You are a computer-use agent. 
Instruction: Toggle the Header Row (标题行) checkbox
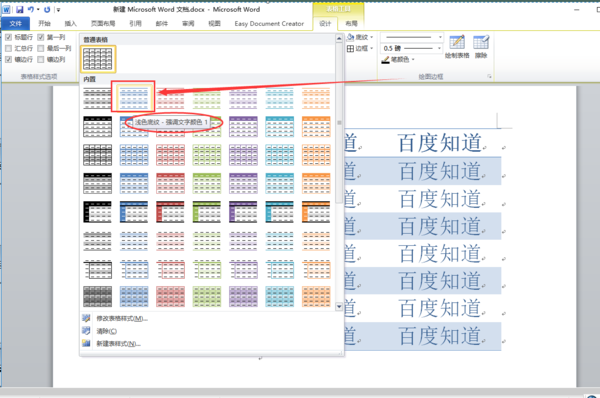pos(8,37)
